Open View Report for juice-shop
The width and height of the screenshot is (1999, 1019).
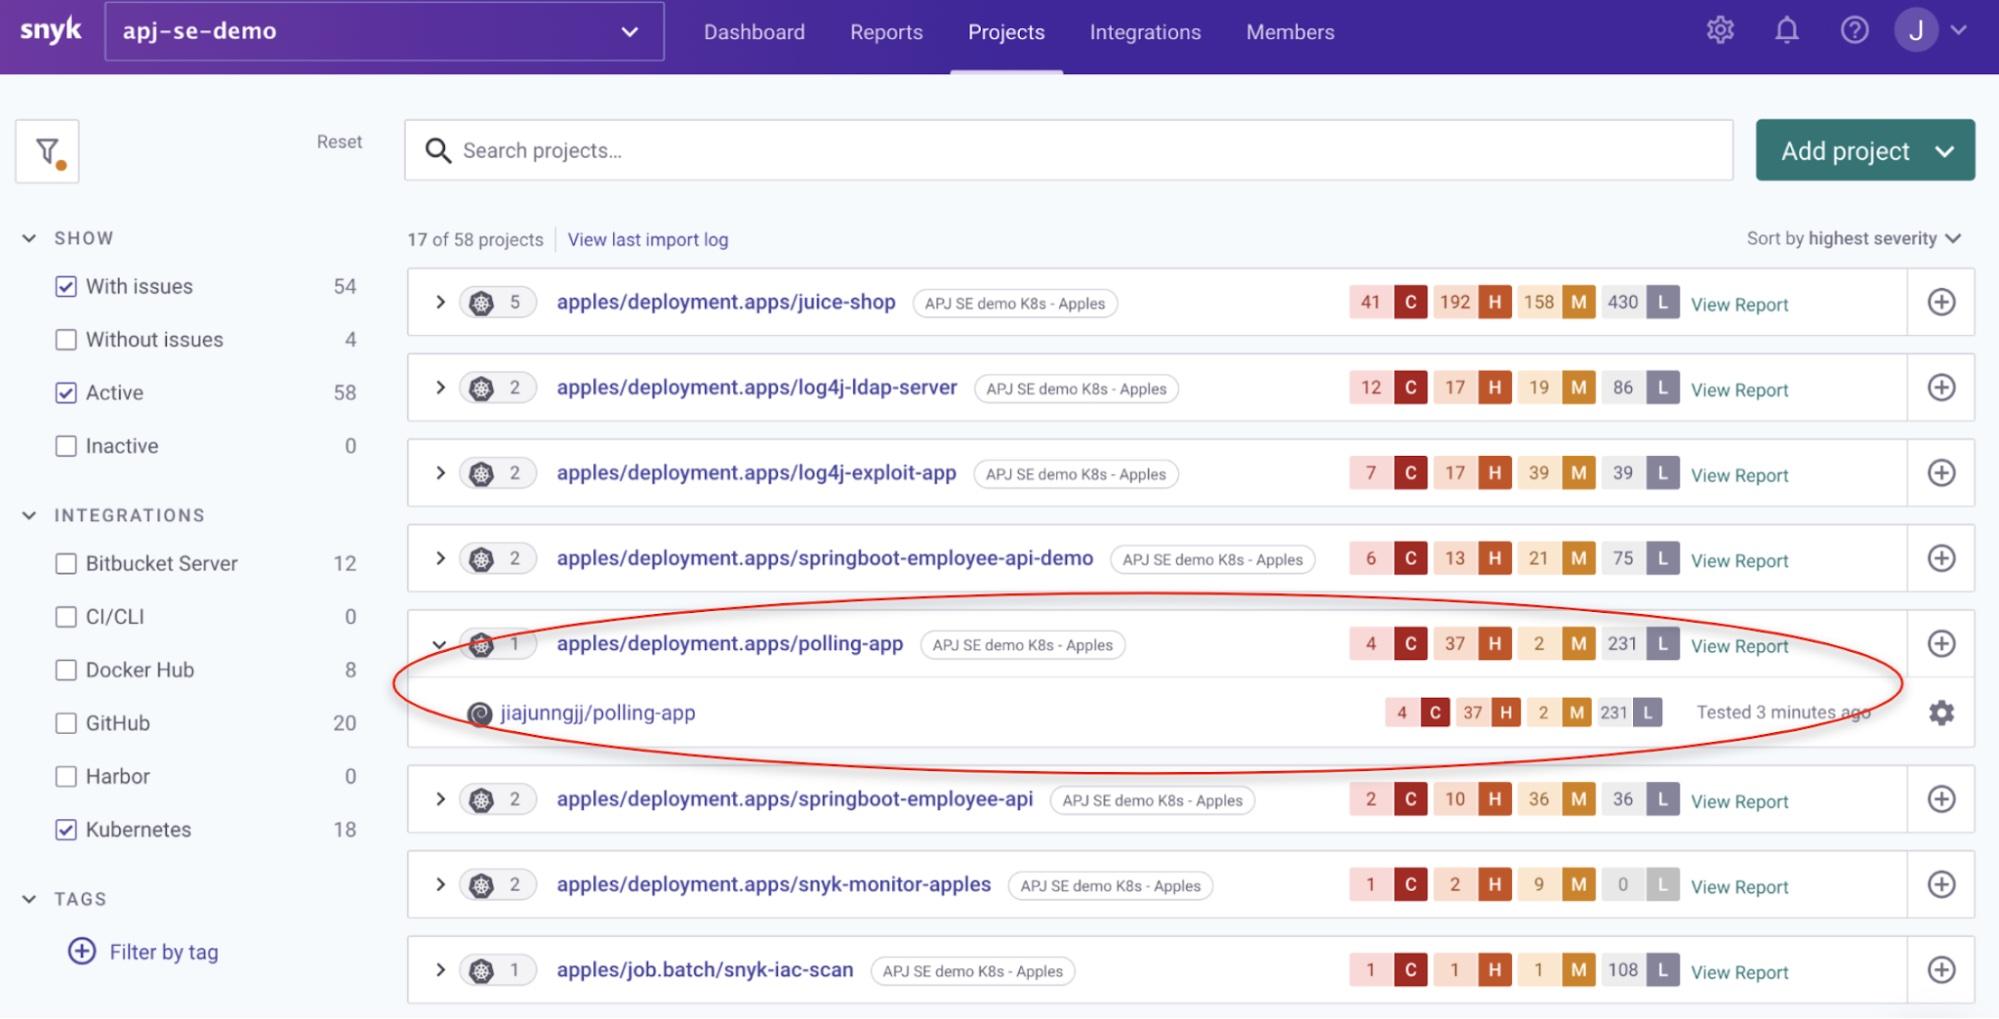tap(1739, 304)
